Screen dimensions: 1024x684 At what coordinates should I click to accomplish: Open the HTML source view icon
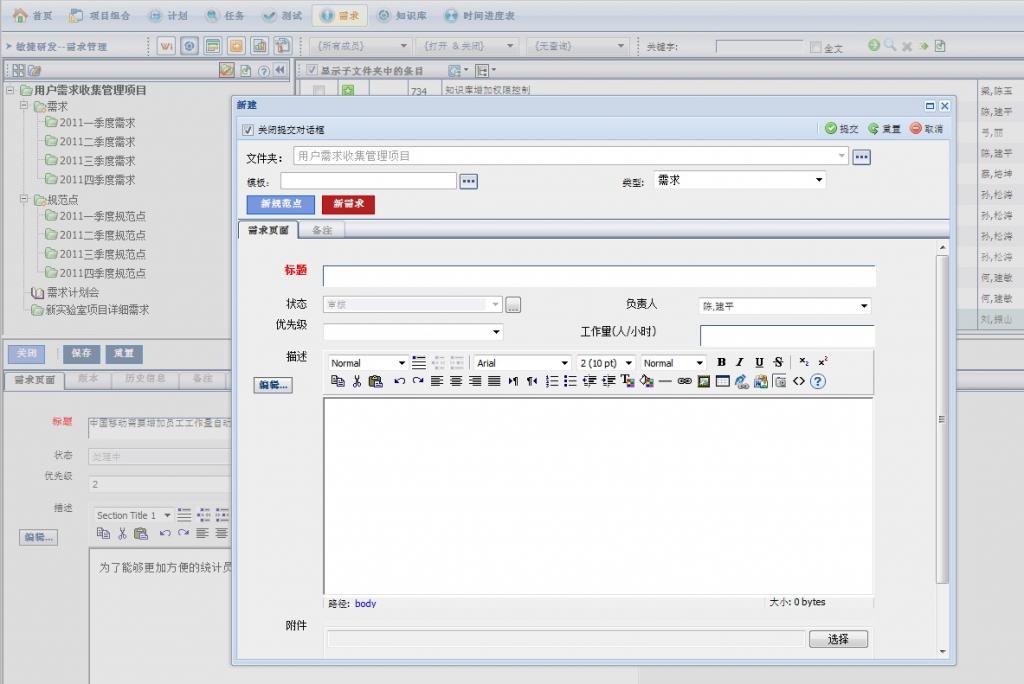pyautogui.click(x=799, y=381)
